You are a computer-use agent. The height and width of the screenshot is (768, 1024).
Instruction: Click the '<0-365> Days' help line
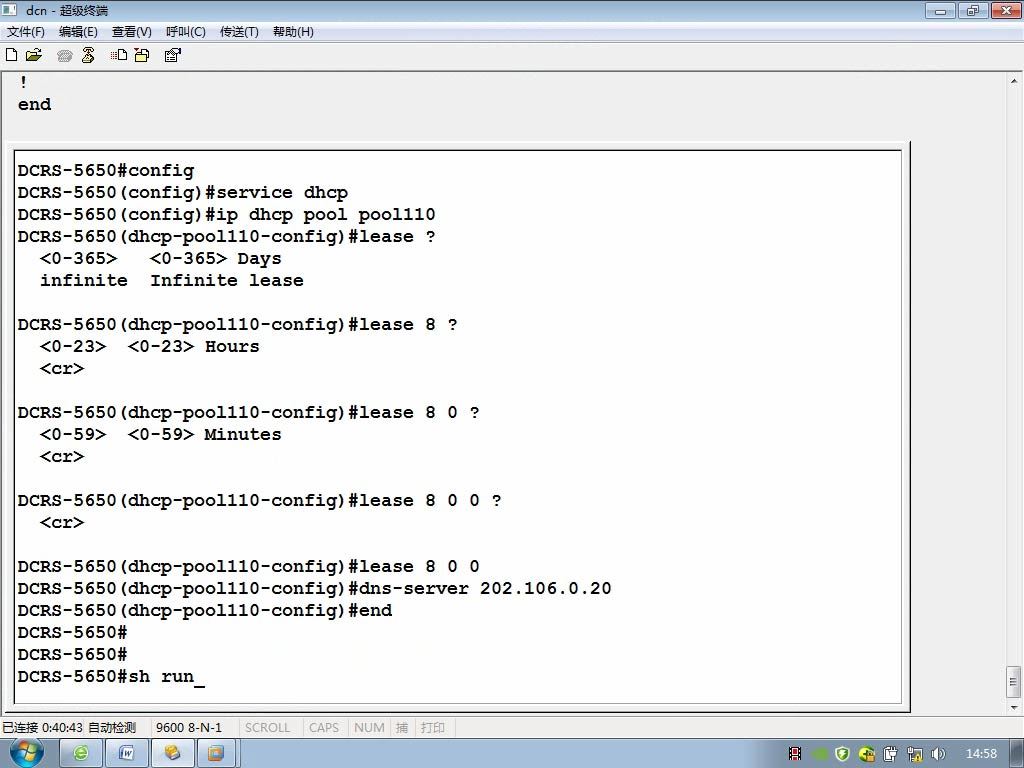(161, 259)
